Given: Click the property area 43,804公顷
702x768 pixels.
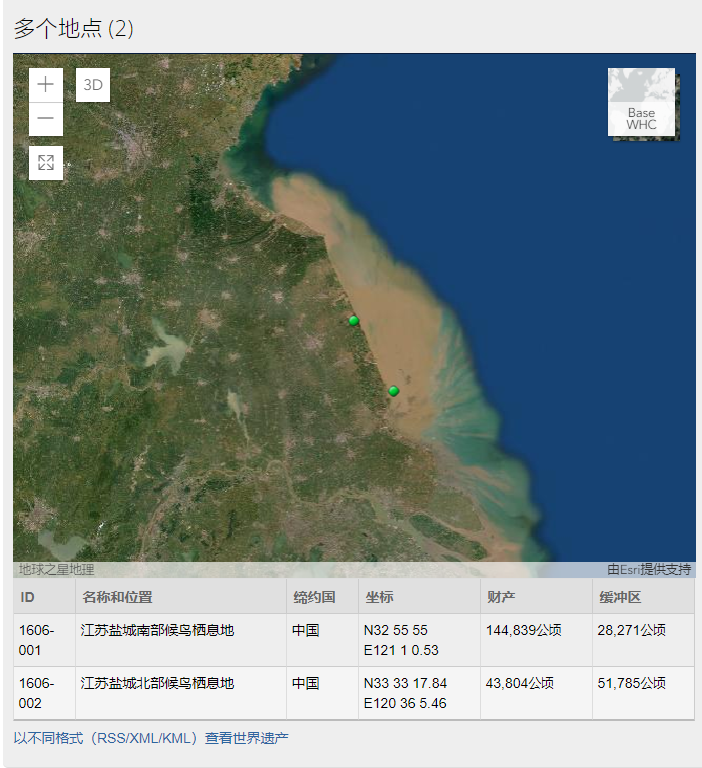Looking at the screenshot, I should [520, 683].
